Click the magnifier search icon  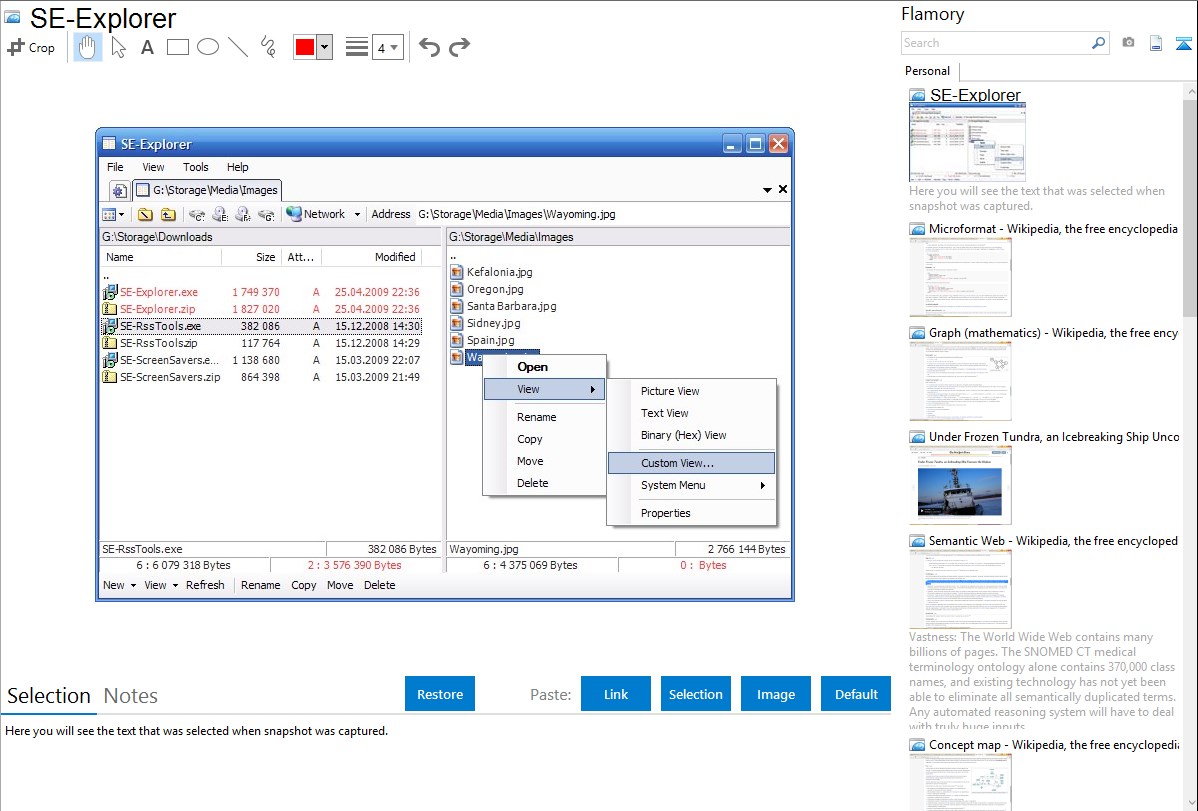1098,43
